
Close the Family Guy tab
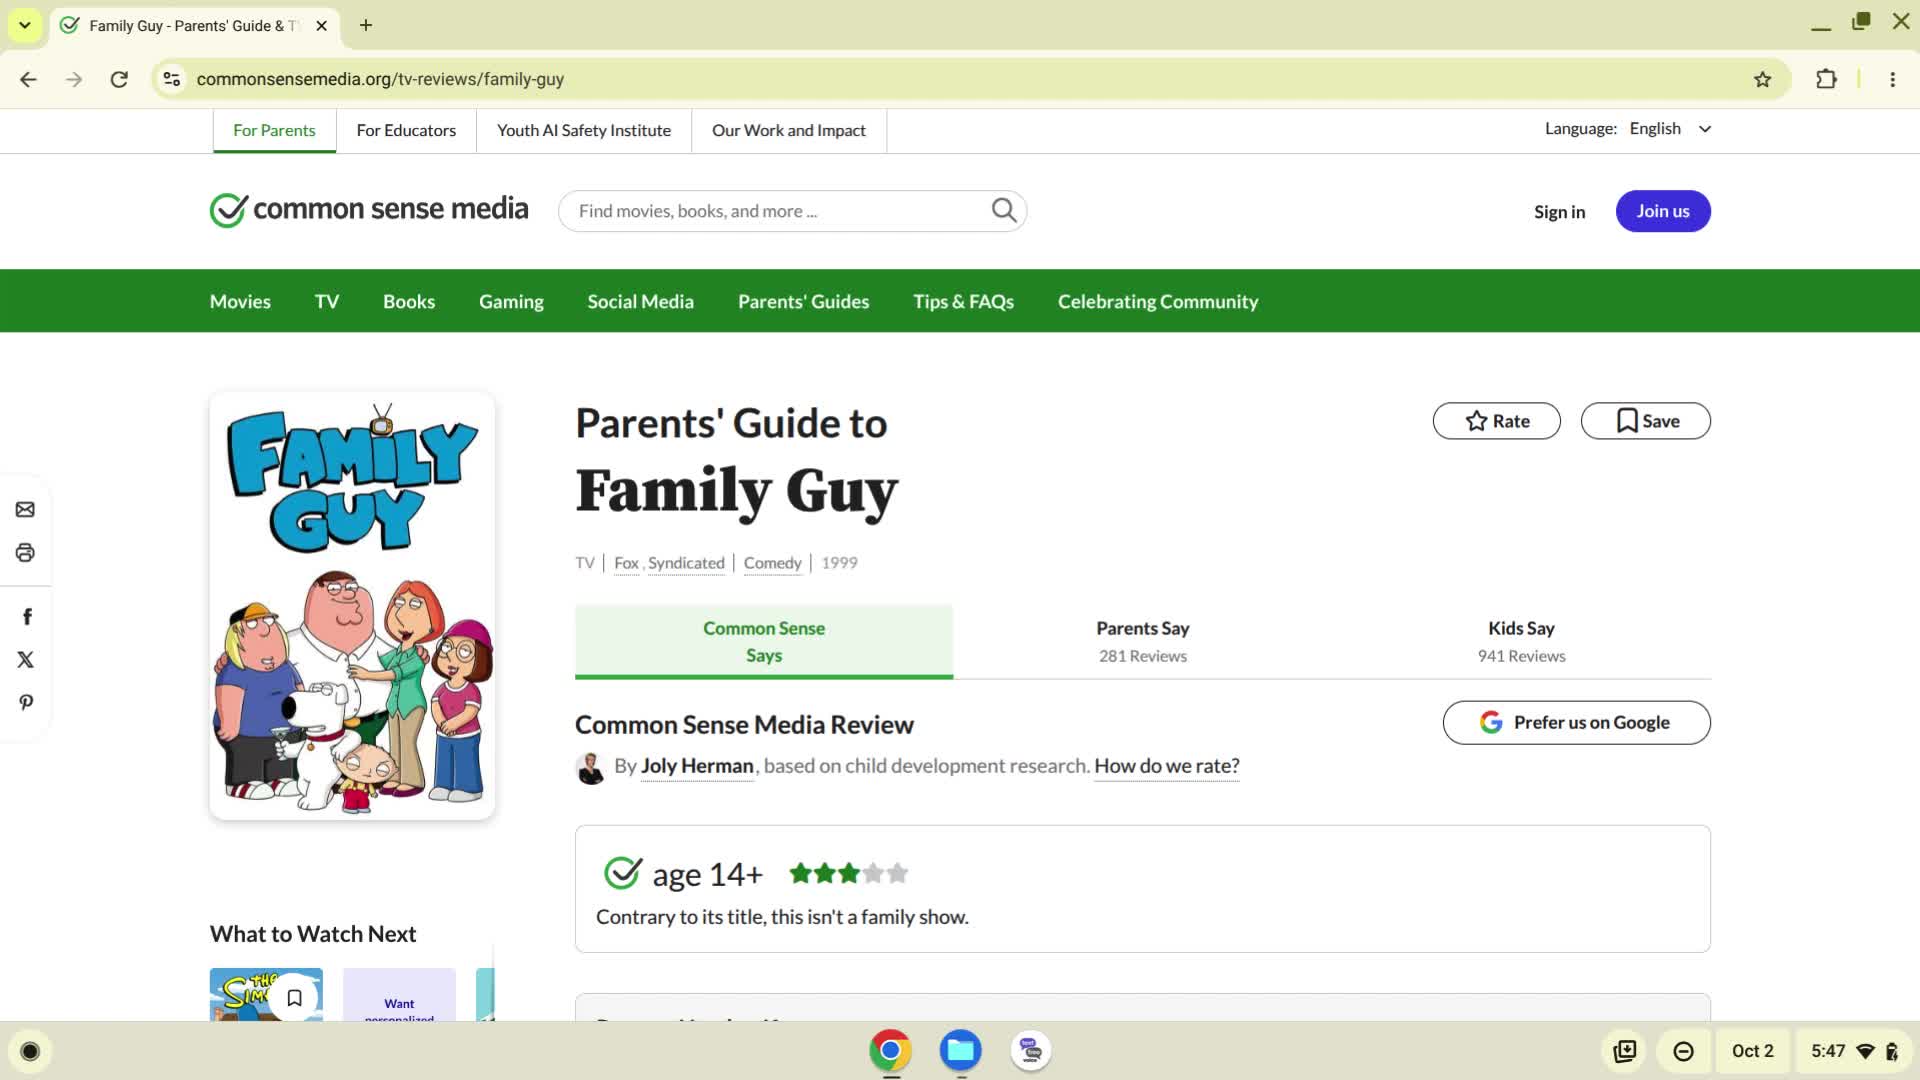[x=321, y=25]
